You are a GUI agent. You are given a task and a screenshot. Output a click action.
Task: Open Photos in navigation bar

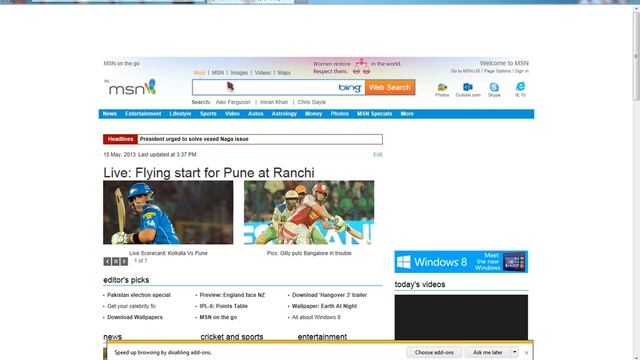click(x=340, y=114)
